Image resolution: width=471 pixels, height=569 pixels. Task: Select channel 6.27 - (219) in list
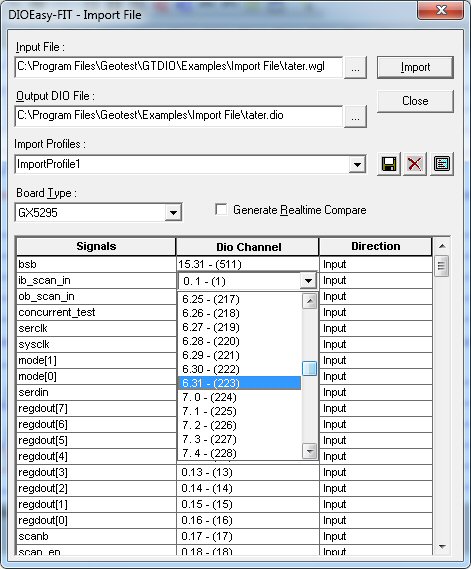coord(239,327)
